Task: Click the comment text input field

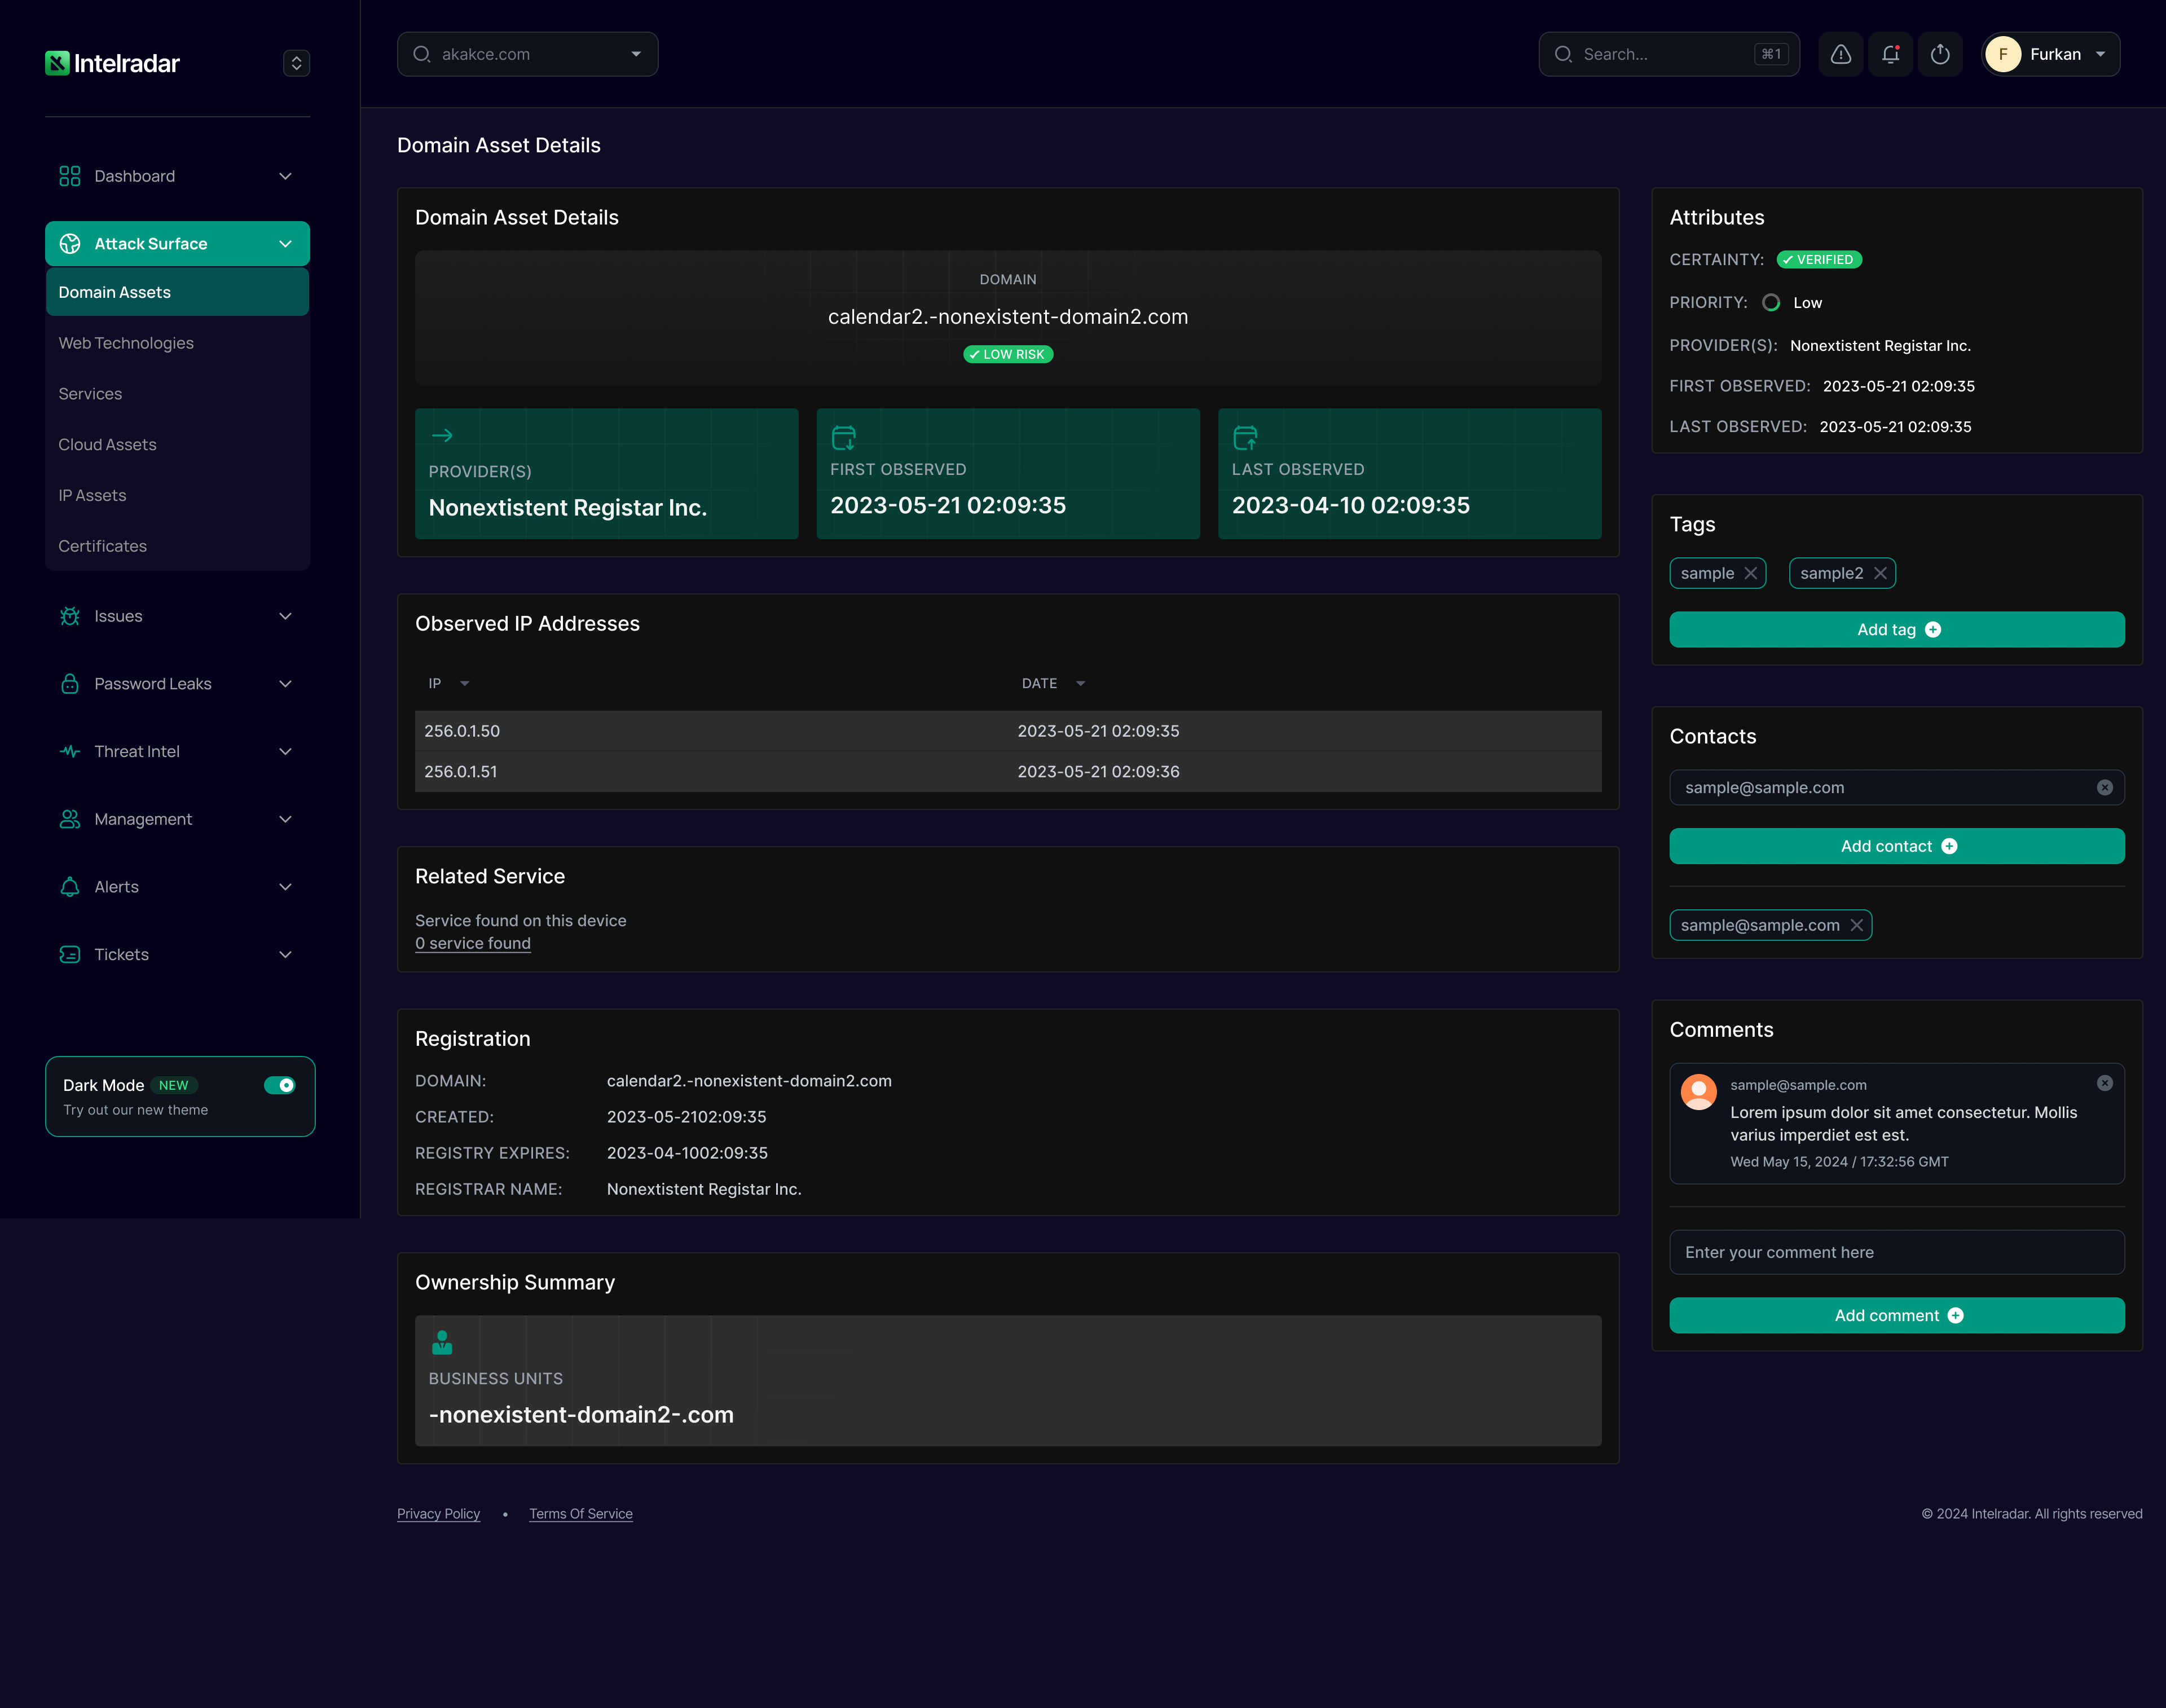Action: (x=1896, y=1252)
